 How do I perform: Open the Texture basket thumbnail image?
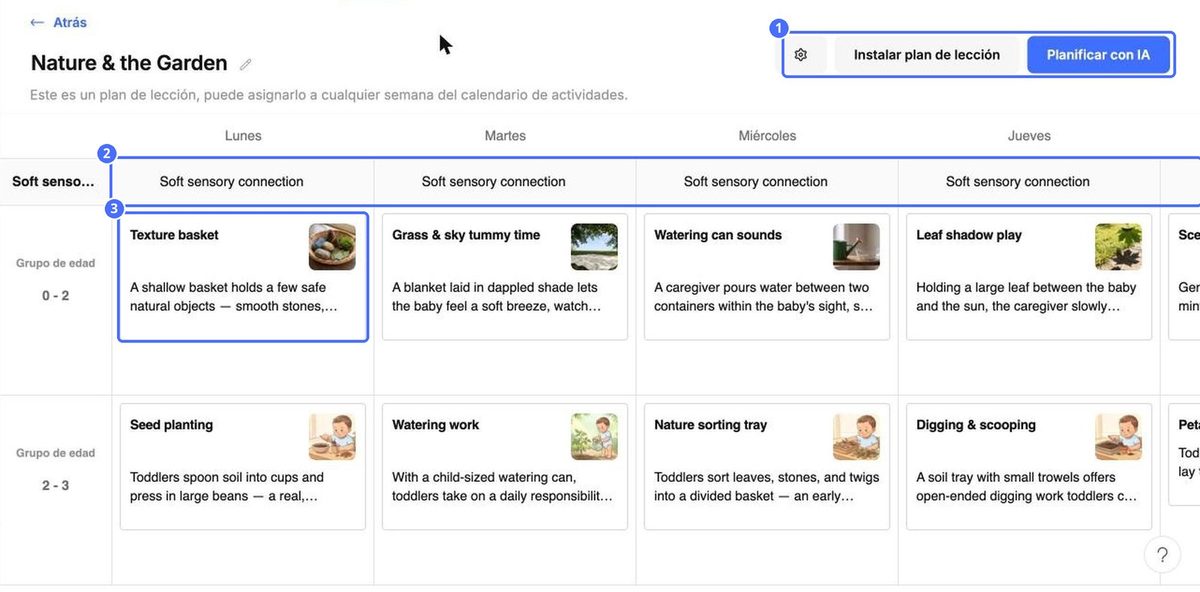(332, 246)
